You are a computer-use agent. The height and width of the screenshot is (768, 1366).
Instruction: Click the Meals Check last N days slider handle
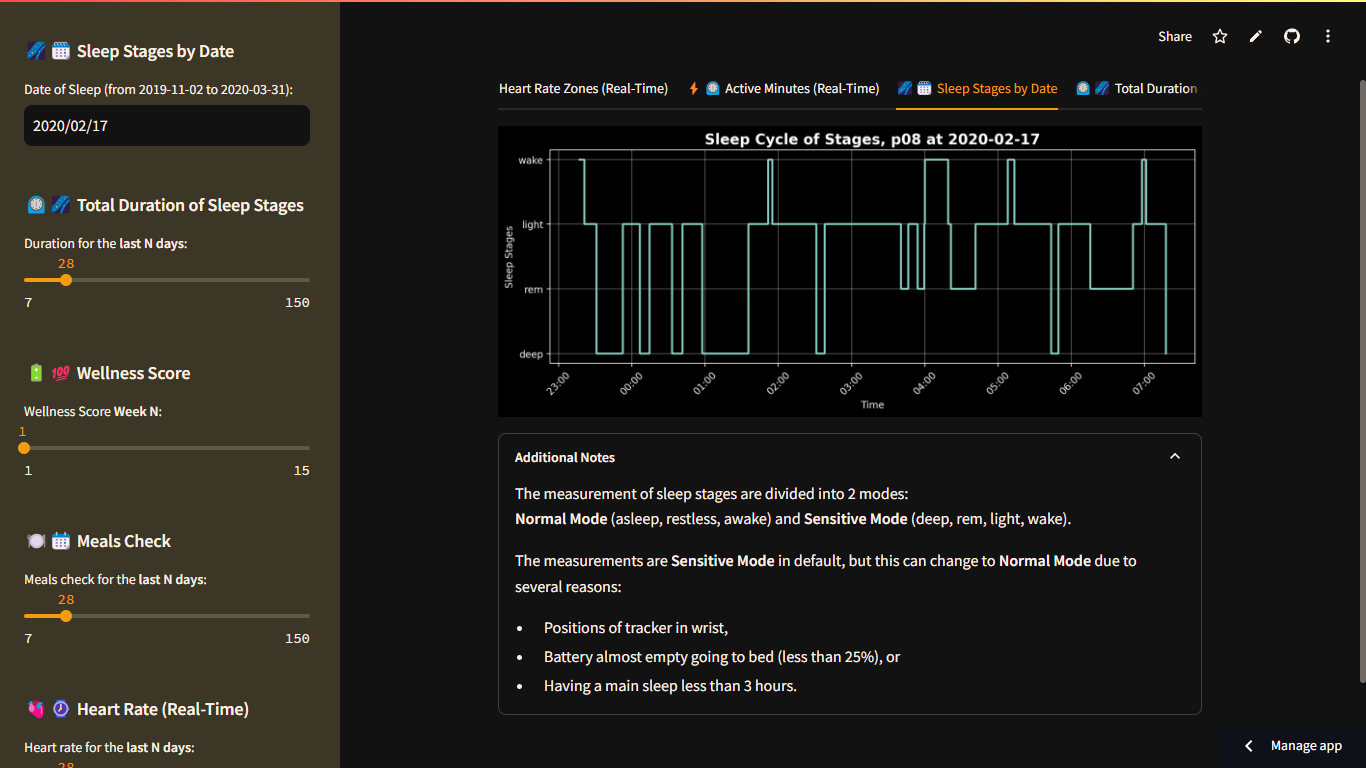pos(66,616)
